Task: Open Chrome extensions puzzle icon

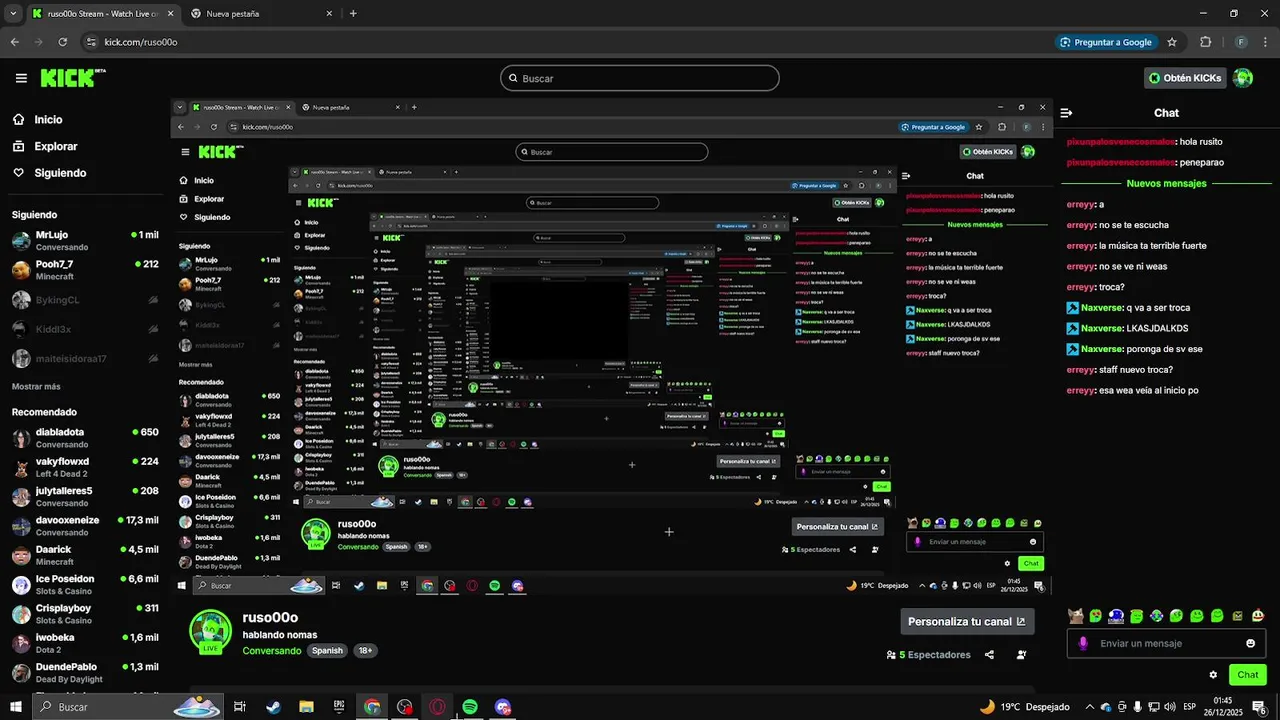Action: 1205,42
